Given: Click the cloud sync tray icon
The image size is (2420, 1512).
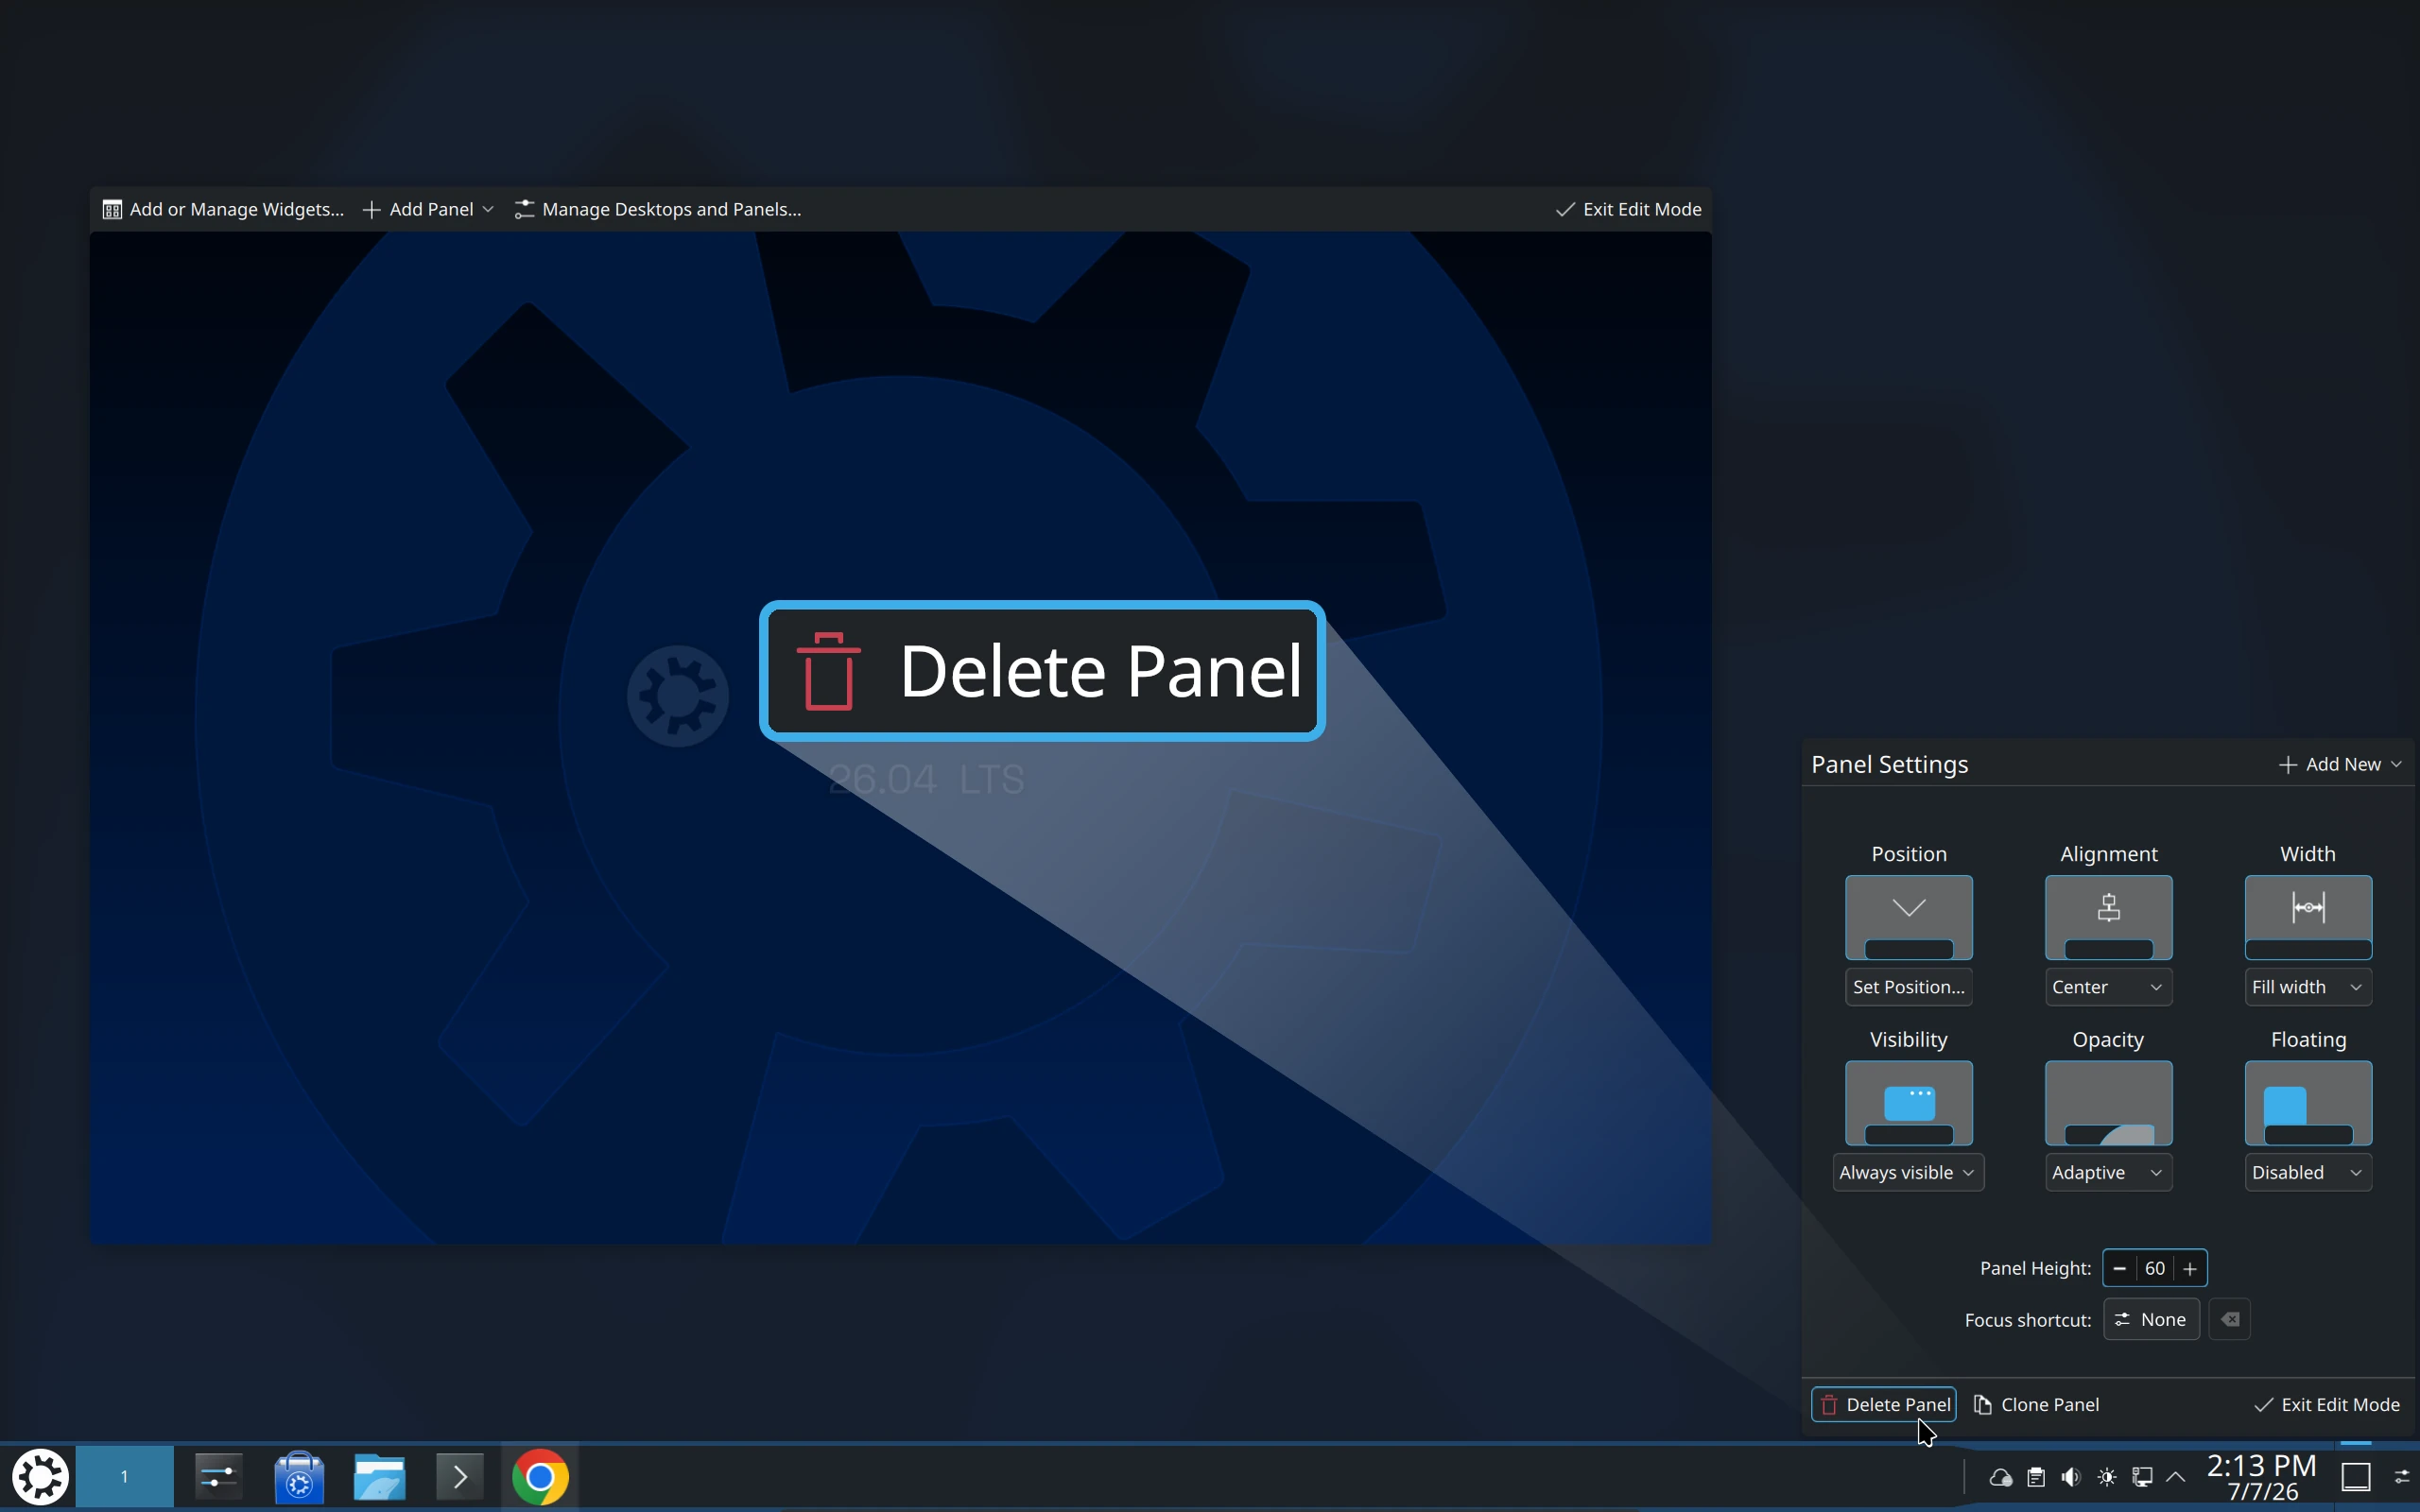Looking at the screenshot, I should click(2000, 1477).
